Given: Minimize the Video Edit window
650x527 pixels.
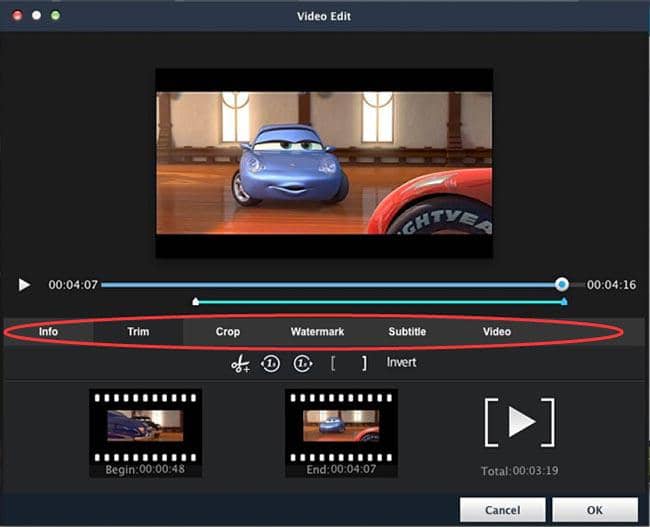Looking at the screenshot, I should click(x=36, y=15).
